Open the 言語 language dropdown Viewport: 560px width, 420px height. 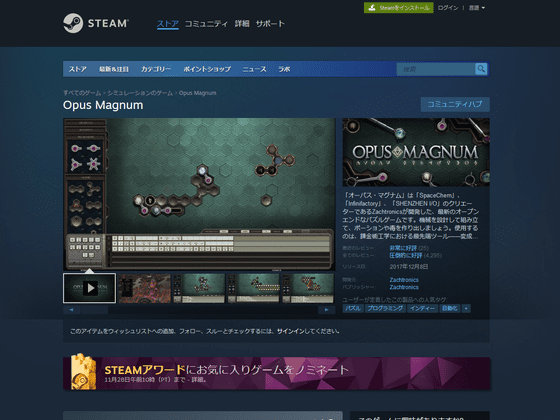click(x=476, y=8)
